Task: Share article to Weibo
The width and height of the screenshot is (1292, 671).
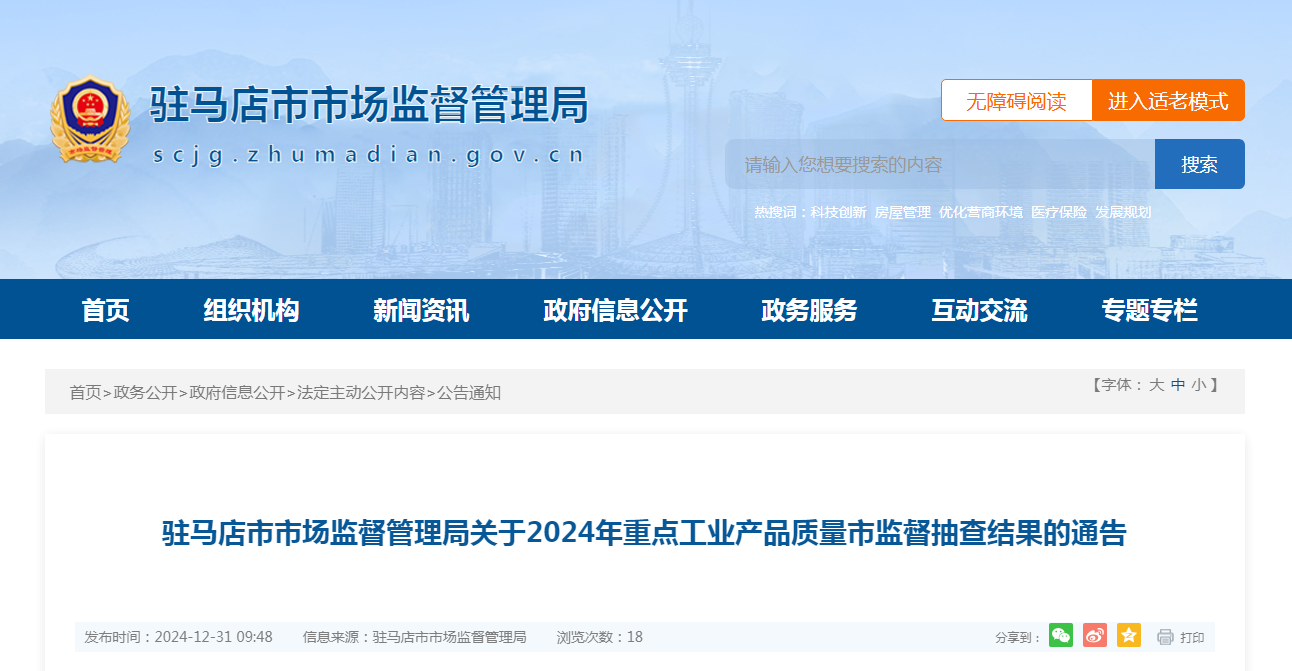Action: tap(1095, 635)
